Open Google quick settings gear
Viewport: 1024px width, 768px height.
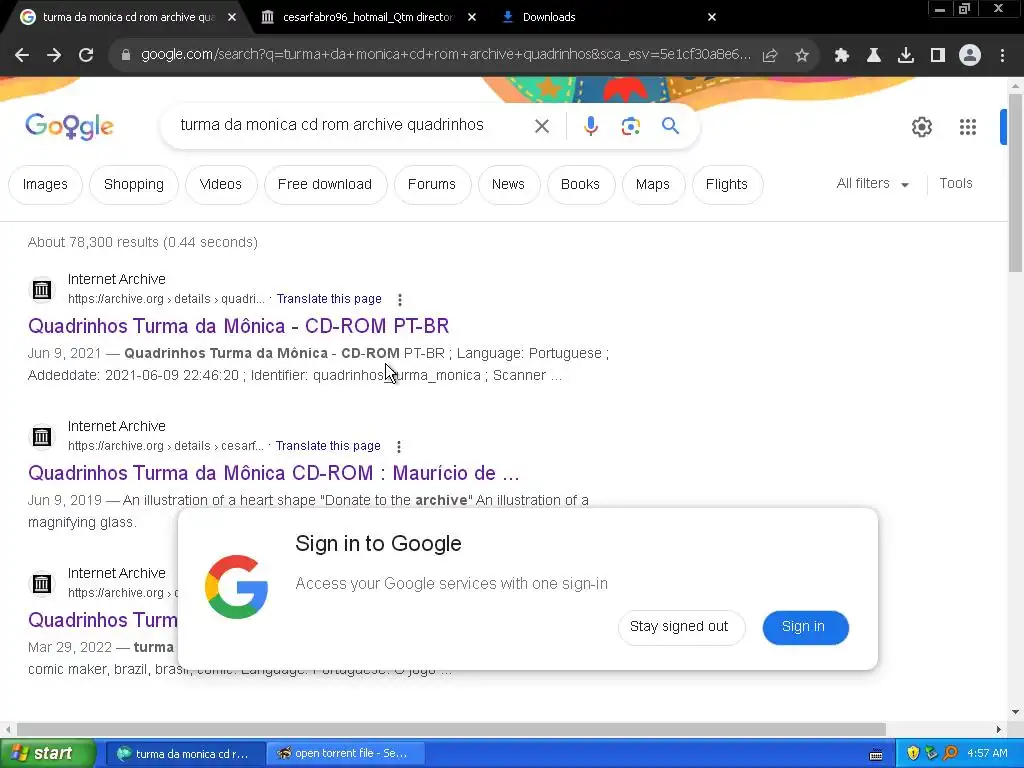coord(921,127)
